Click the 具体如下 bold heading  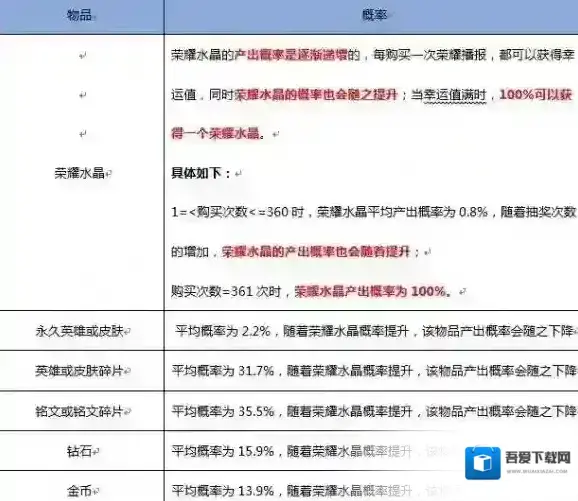pos(201,173)
